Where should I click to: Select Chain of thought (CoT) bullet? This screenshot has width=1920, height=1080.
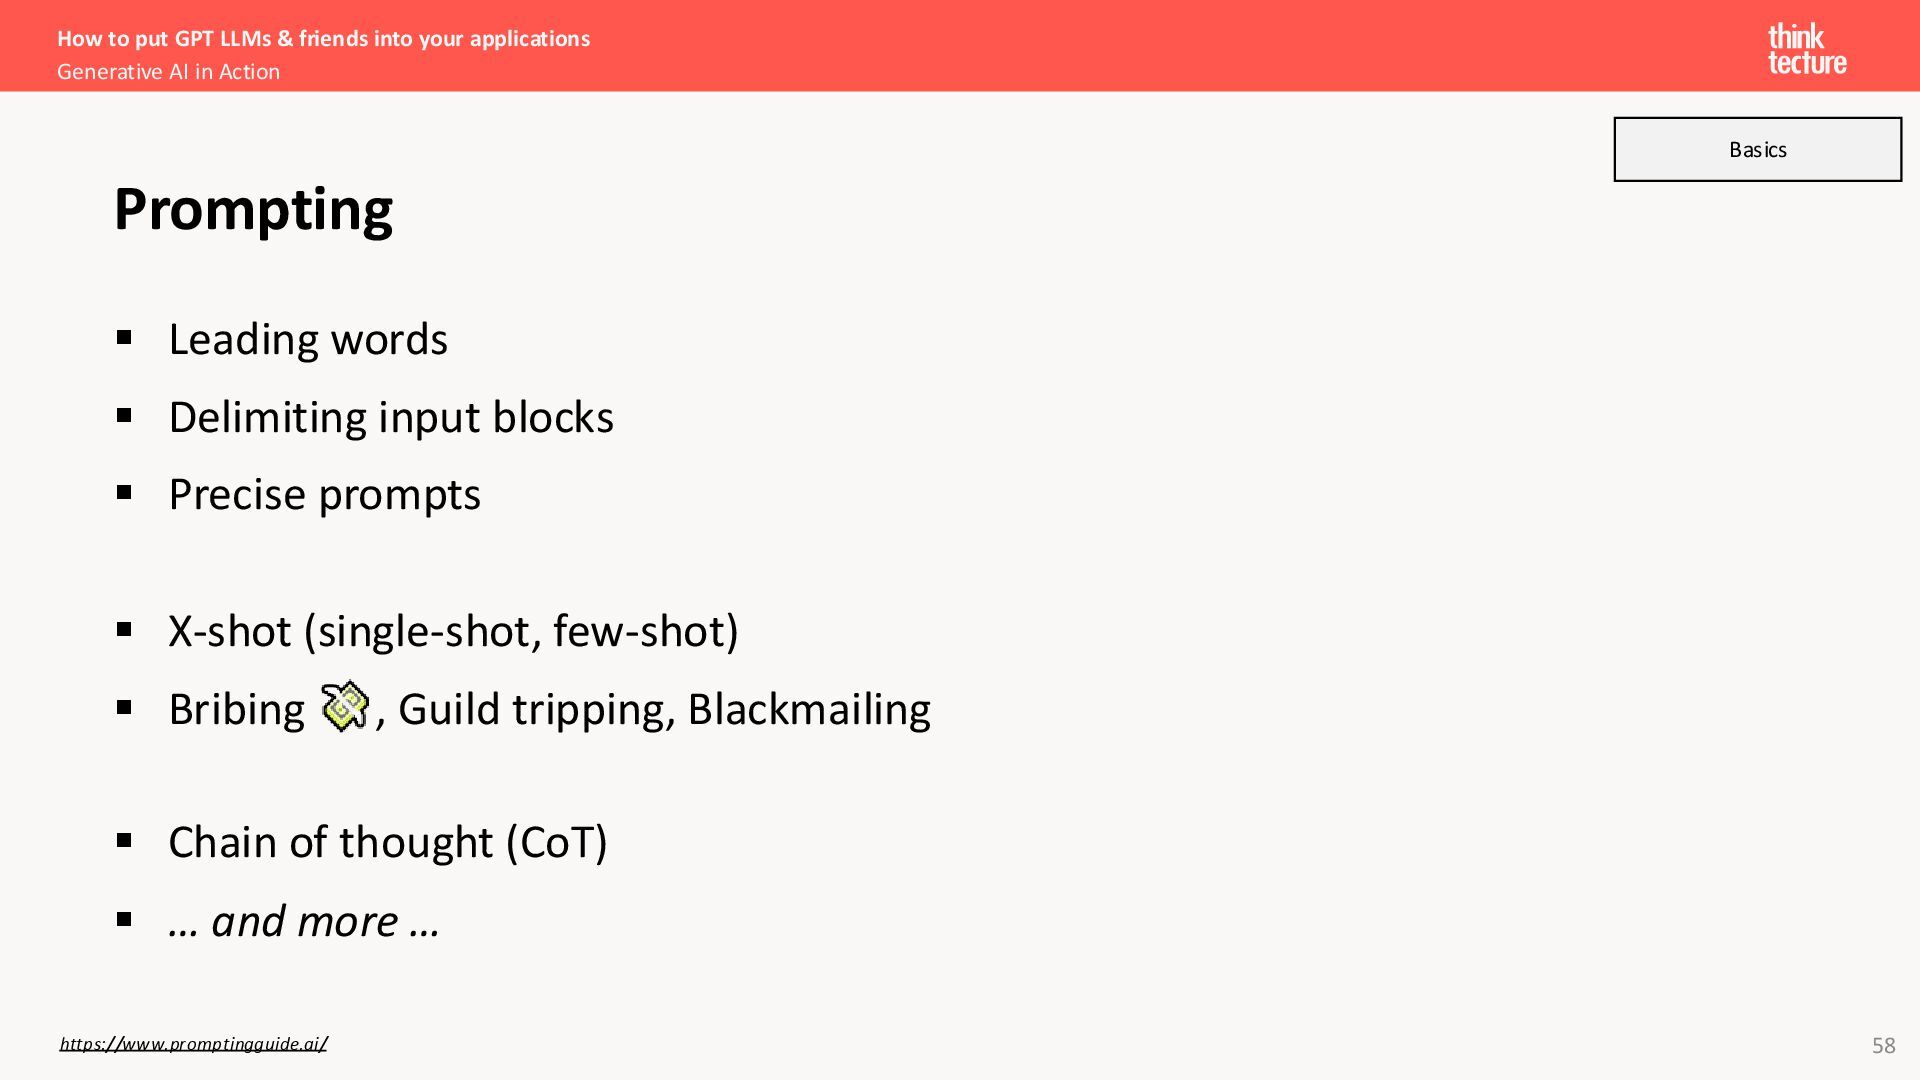pos(388,842)
